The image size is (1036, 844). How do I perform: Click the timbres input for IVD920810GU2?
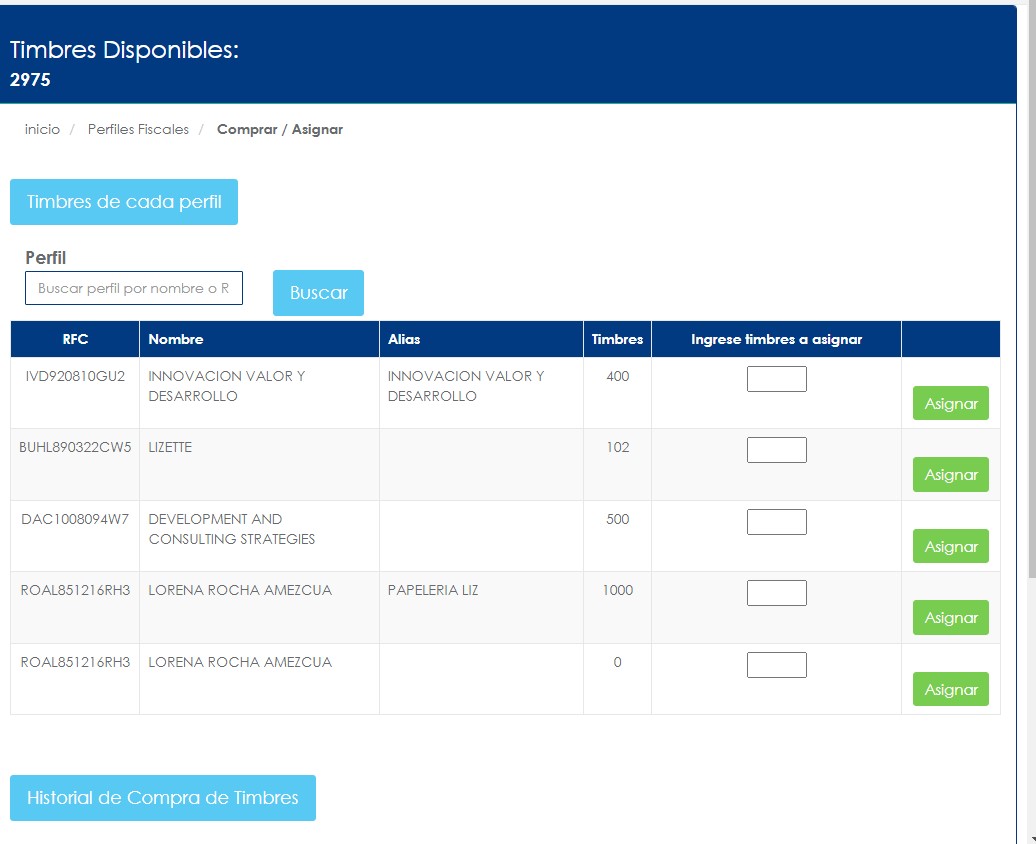[776, 379]
